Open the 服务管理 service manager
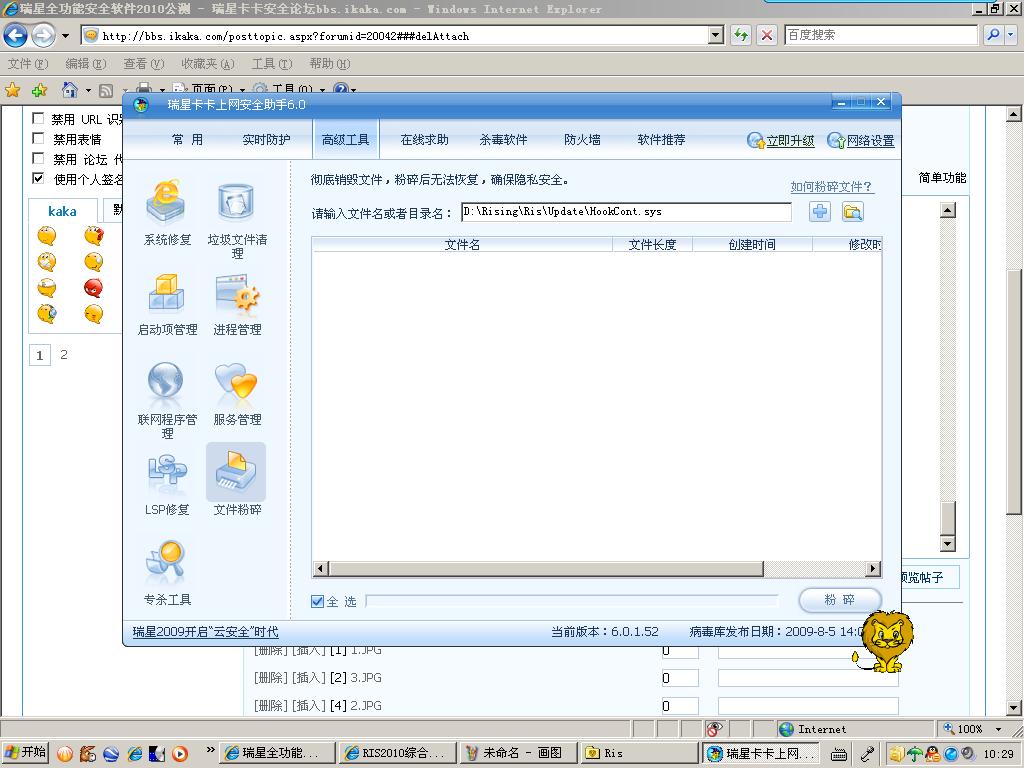 [x=237, y=393]
